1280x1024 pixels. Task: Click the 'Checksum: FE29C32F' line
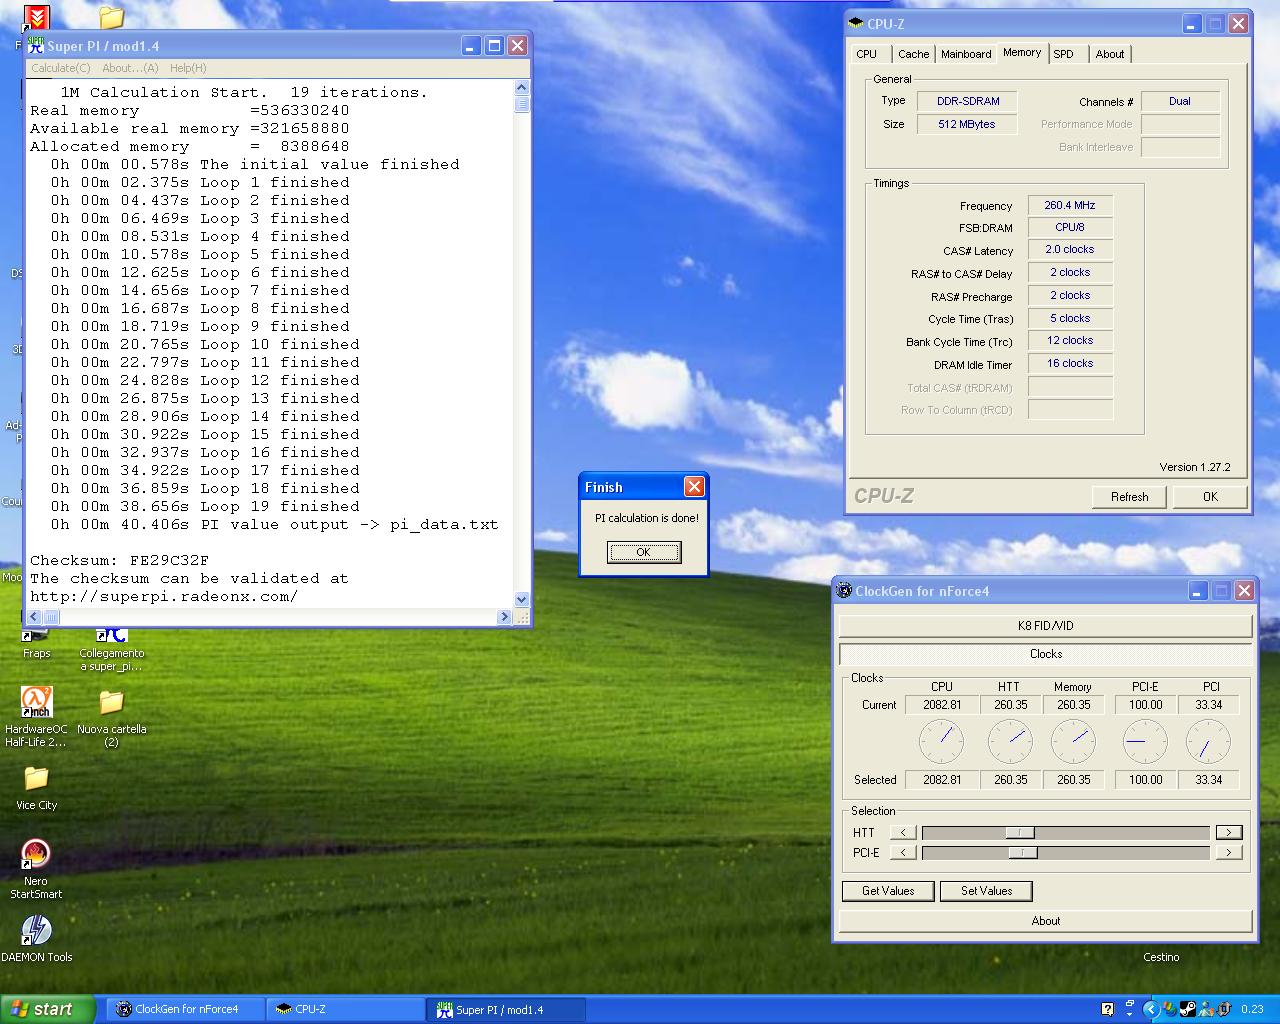click(119, 560)
